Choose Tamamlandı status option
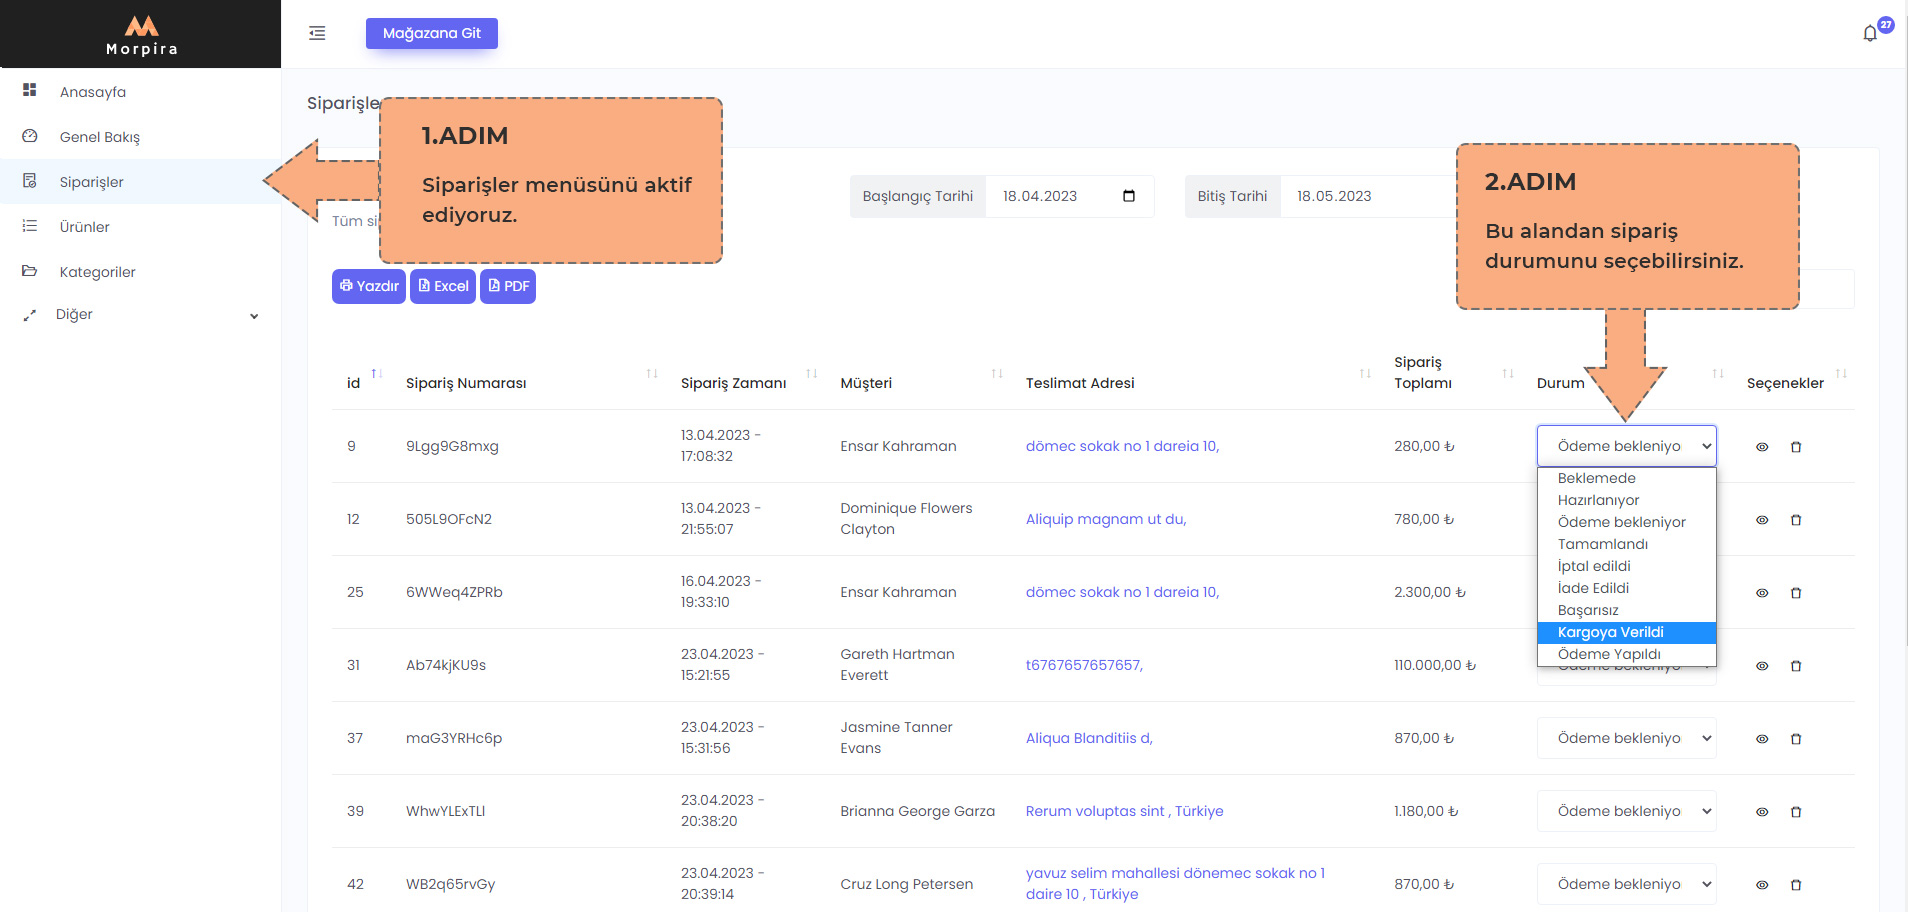The image size is (1908, 912). point(1626,544)
